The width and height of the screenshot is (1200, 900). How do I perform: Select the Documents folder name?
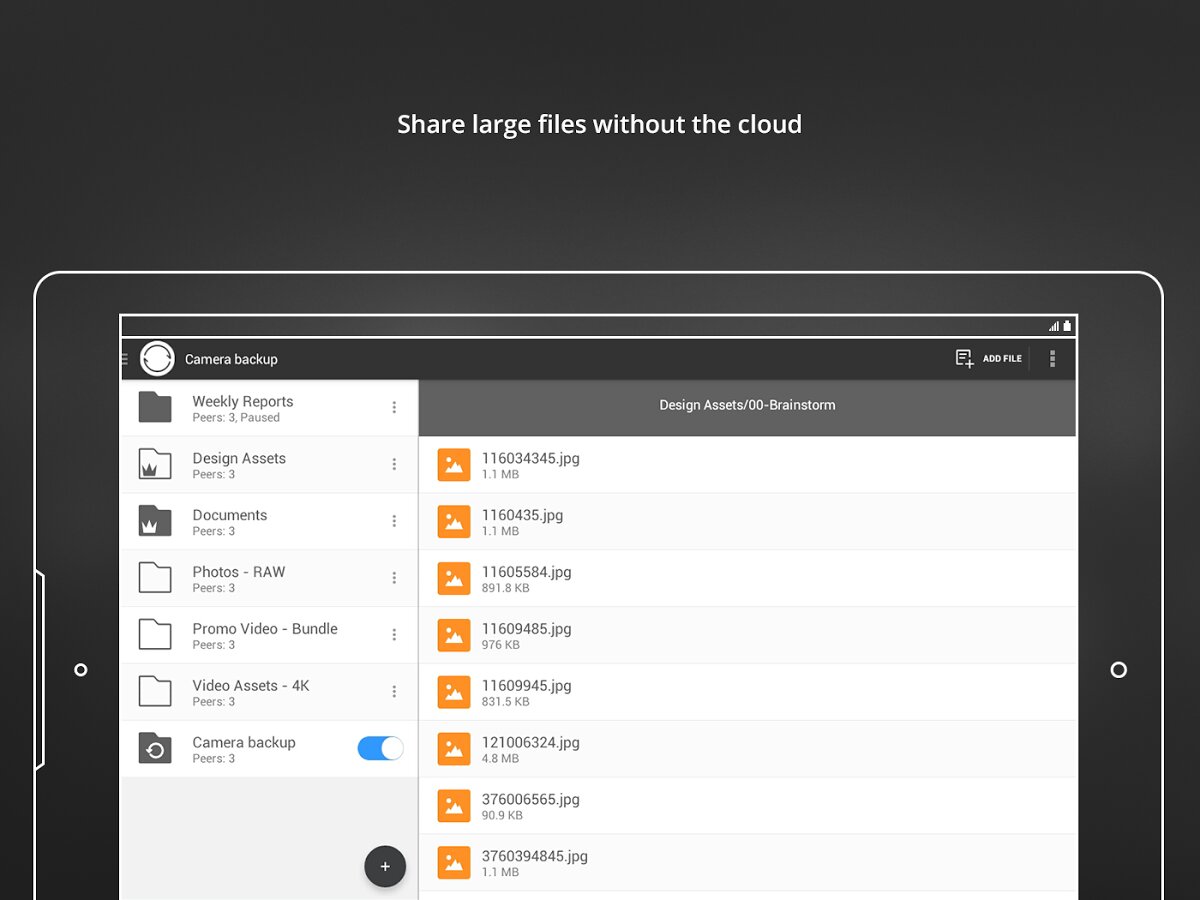click(230, 515)
